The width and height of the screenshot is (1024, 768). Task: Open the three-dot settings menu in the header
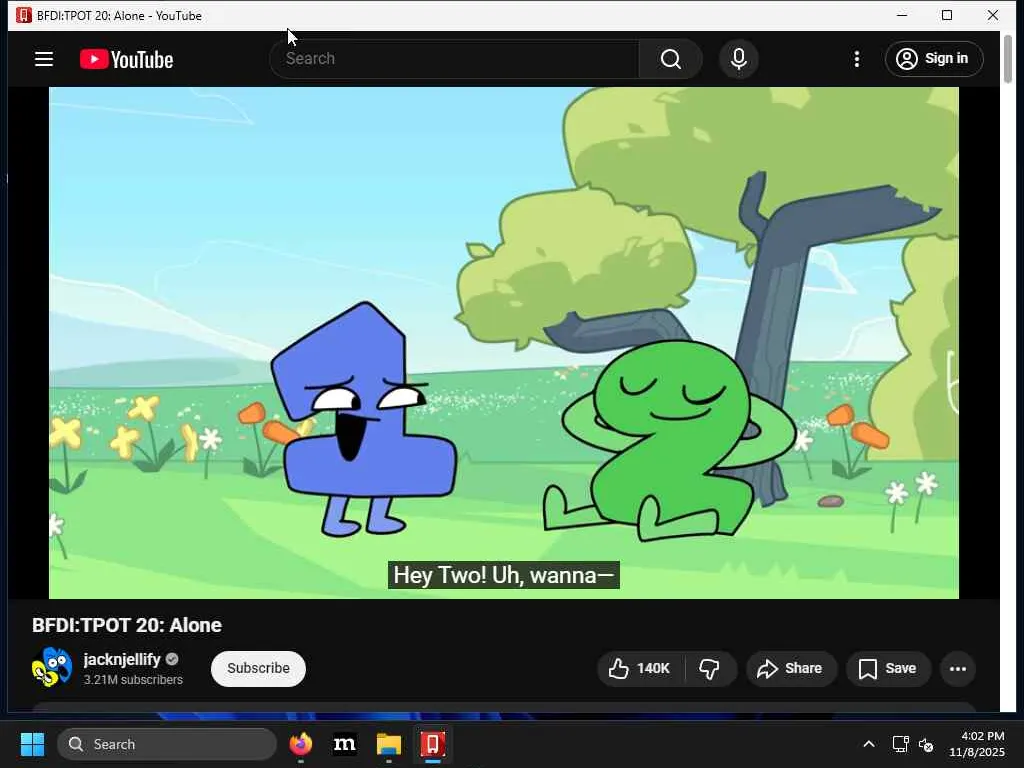click(x=857, y=59)
